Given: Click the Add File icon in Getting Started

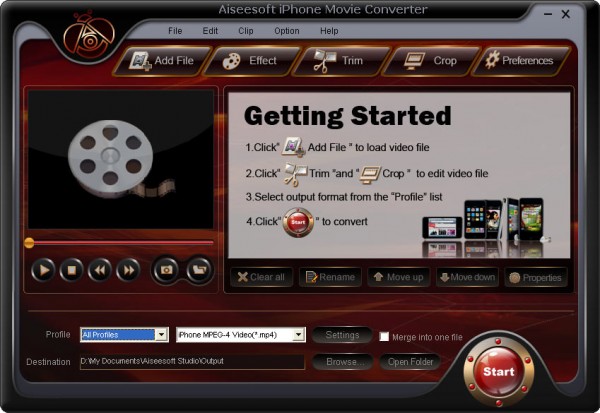Looking at the screenshot, I should (293, 147).
